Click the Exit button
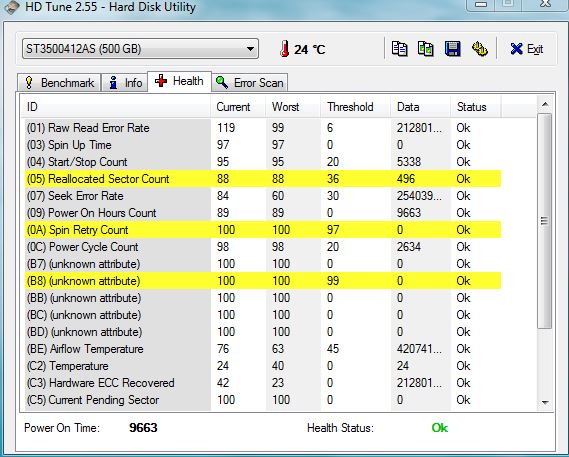 click(527, 49)
